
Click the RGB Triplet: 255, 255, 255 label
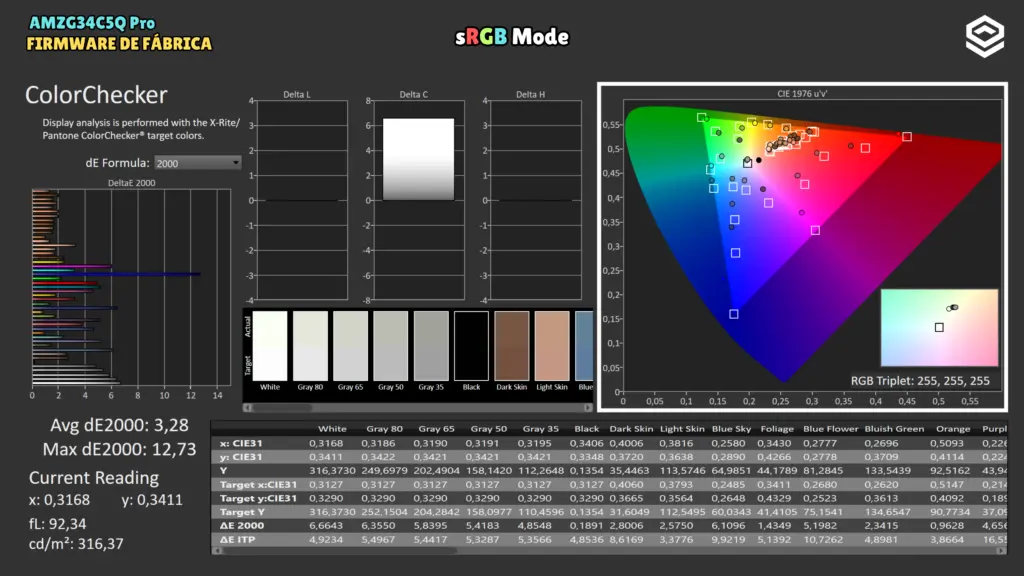point(920,381)
